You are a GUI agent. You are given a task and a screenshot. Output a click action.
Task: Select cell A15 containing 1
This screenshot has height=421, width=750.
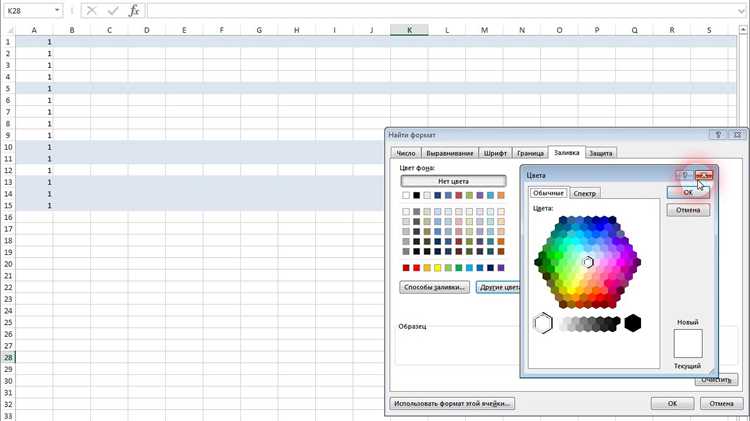coord(34,205)
